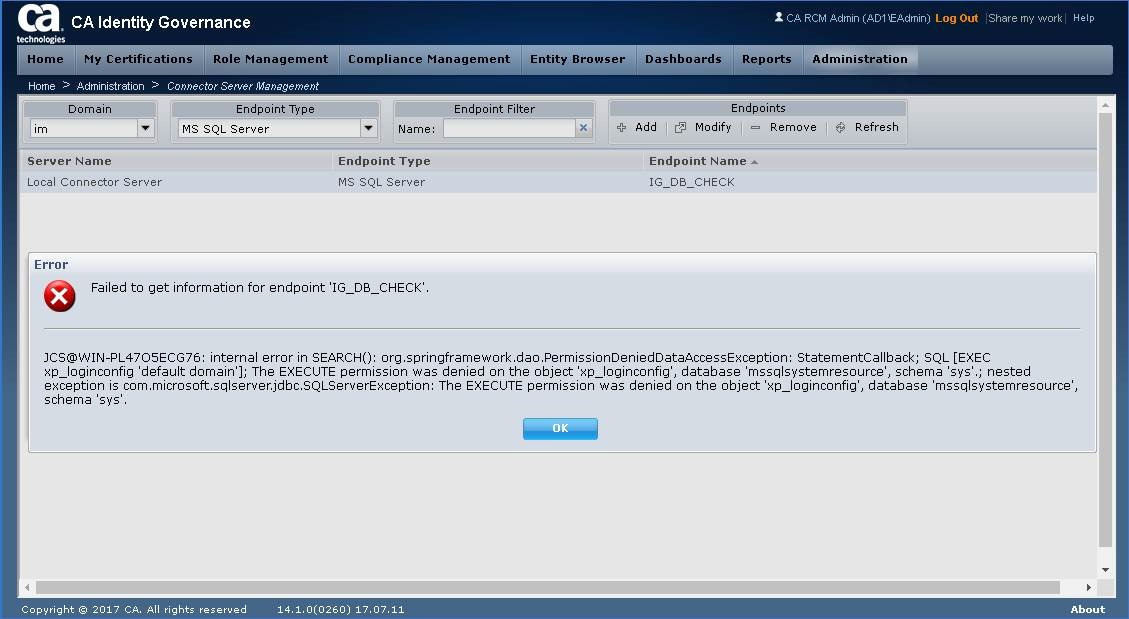1129x619 pixels.
Task: Focus the Endpoint Filter Name input field
Action: [x=510, y=128]
